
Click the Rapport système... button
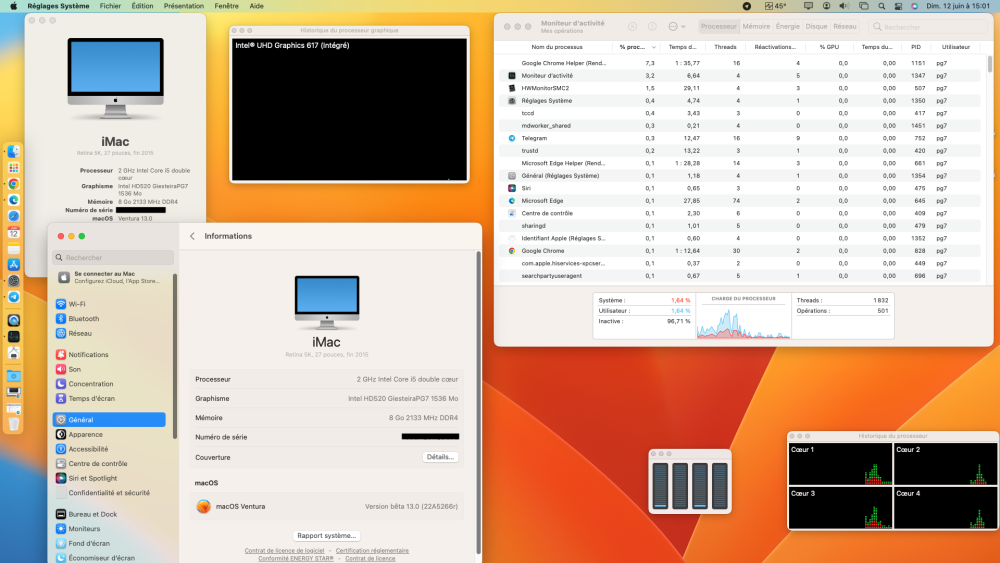click(327, 536)
